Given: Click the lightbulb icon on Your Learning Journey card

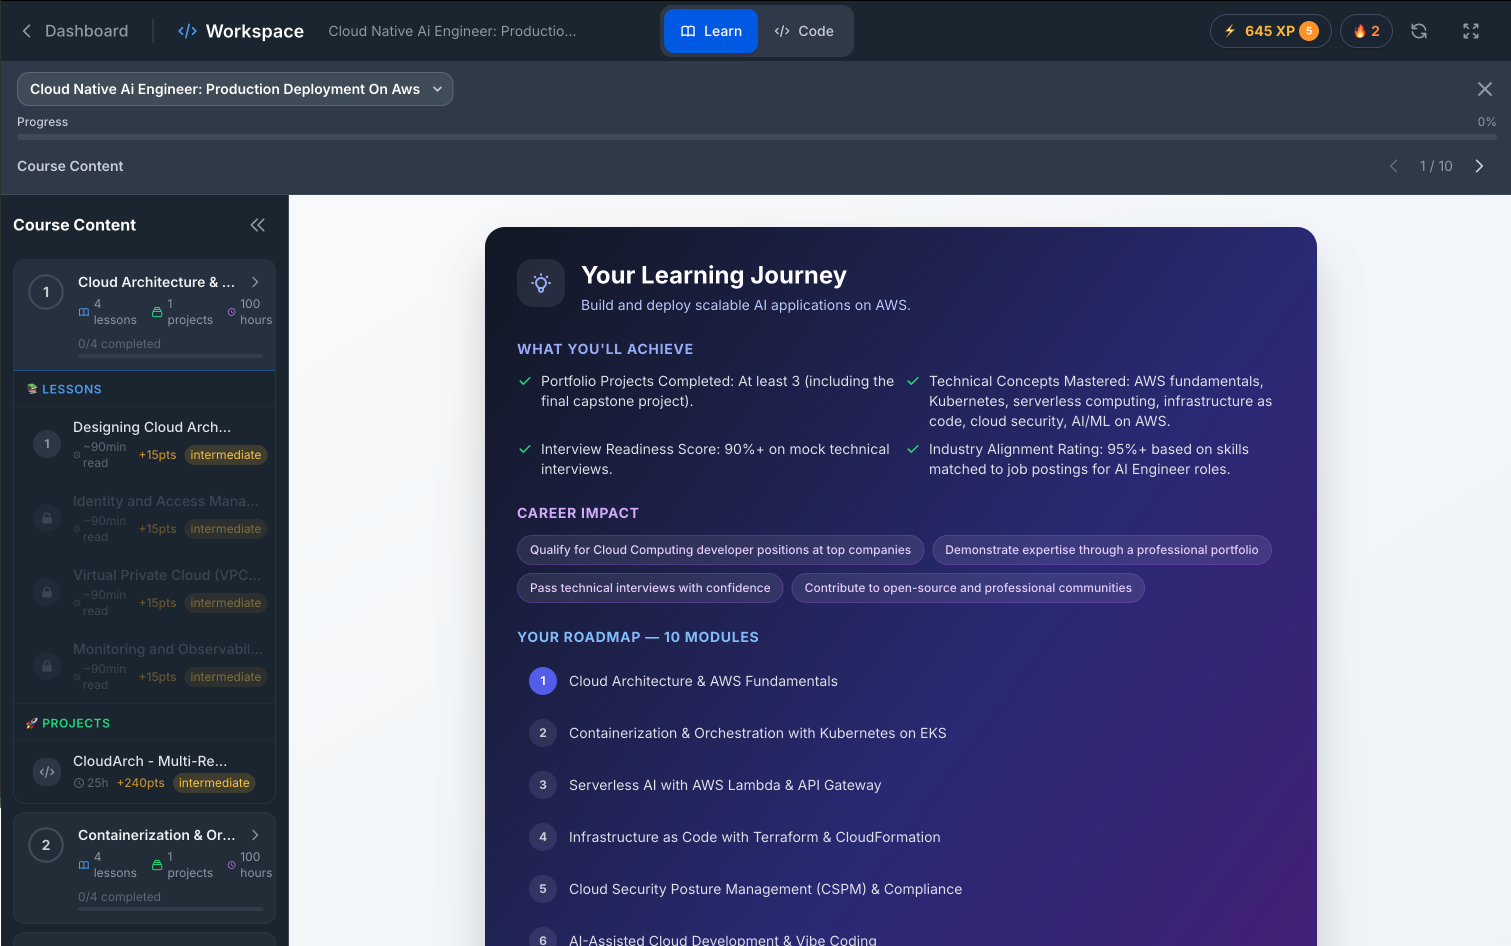Looking at the screenshot, I should (x=540, y=283).
